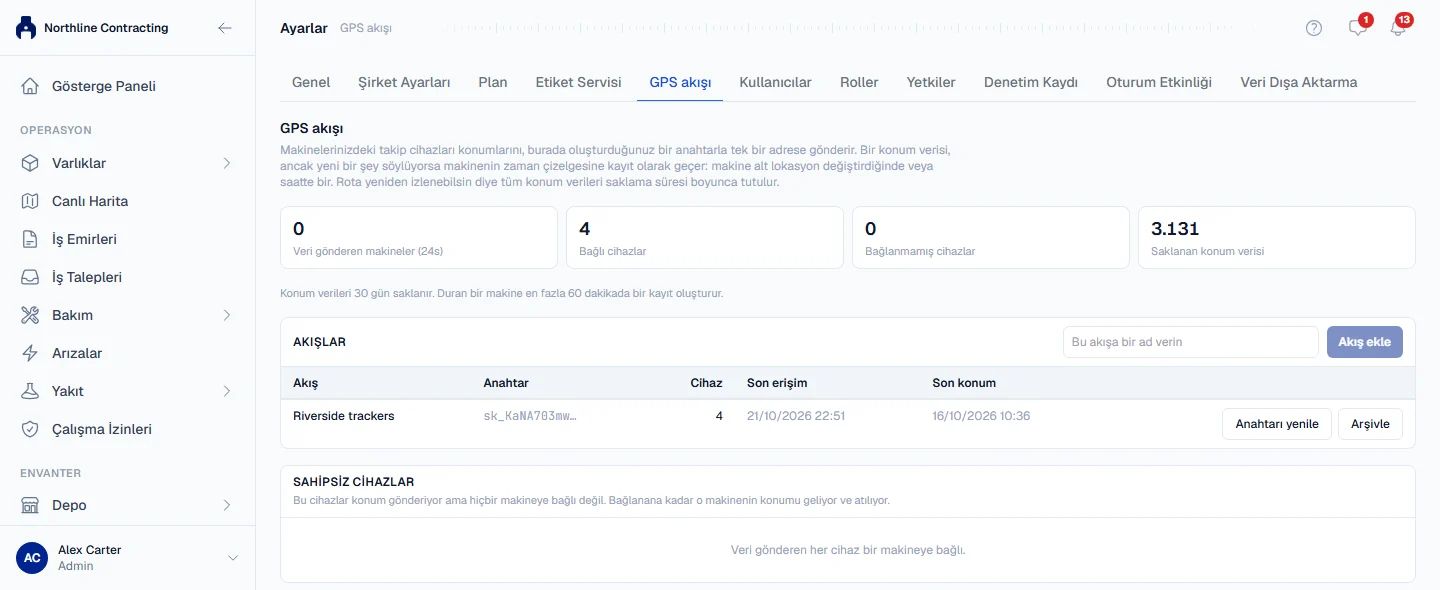Focus the stream name input field

tap(1191, 342)
